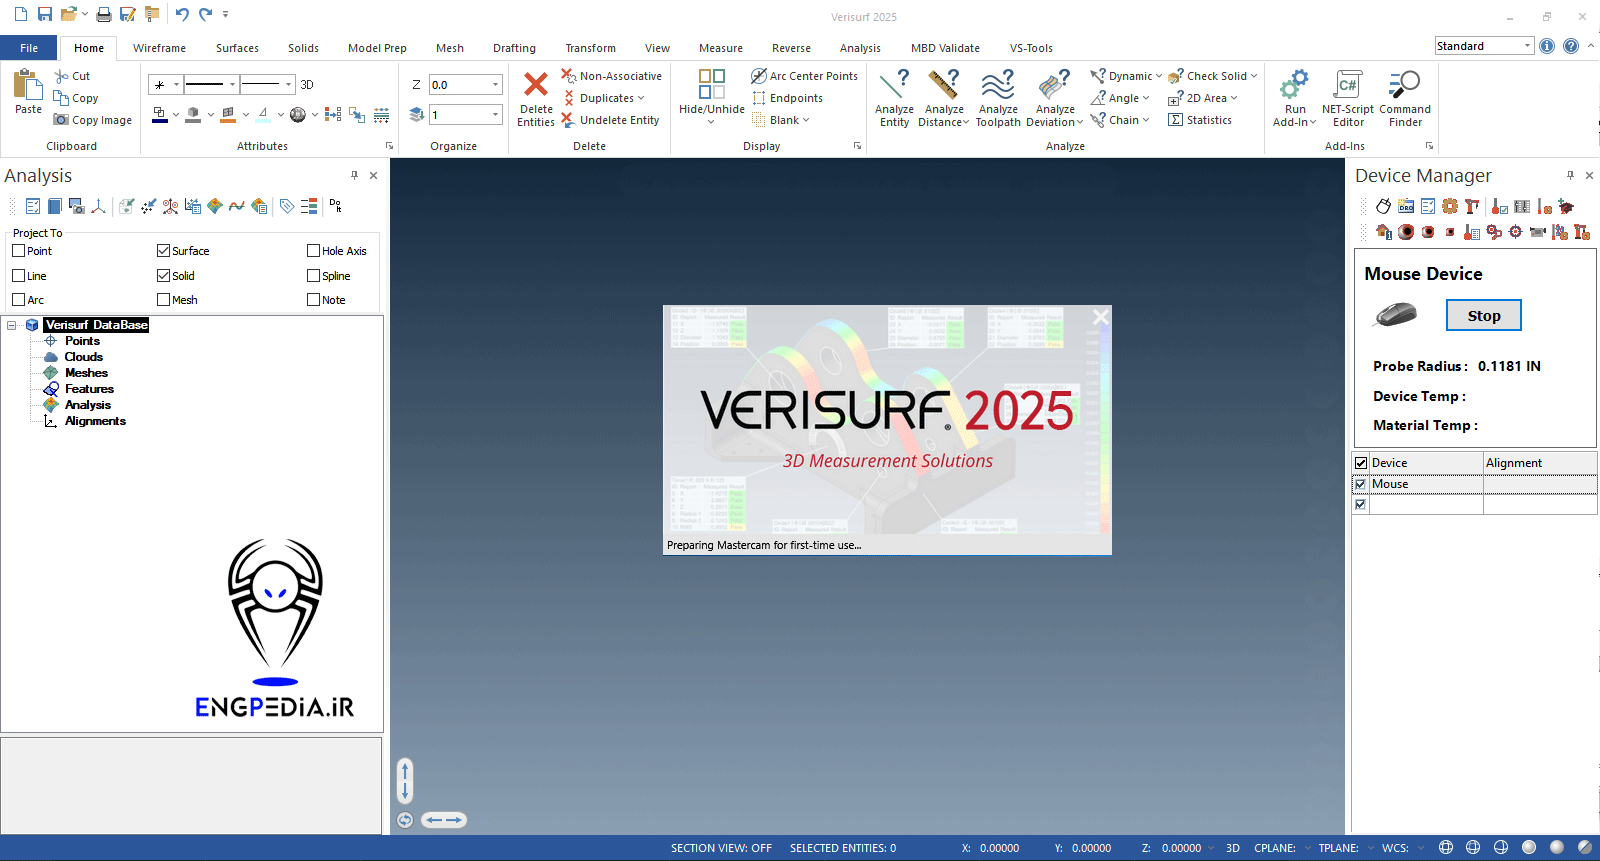Viewport: 1600px width, 861px height.
Task: Click the Undo arrow in quick access toolbar
Action: pos(182,14)
